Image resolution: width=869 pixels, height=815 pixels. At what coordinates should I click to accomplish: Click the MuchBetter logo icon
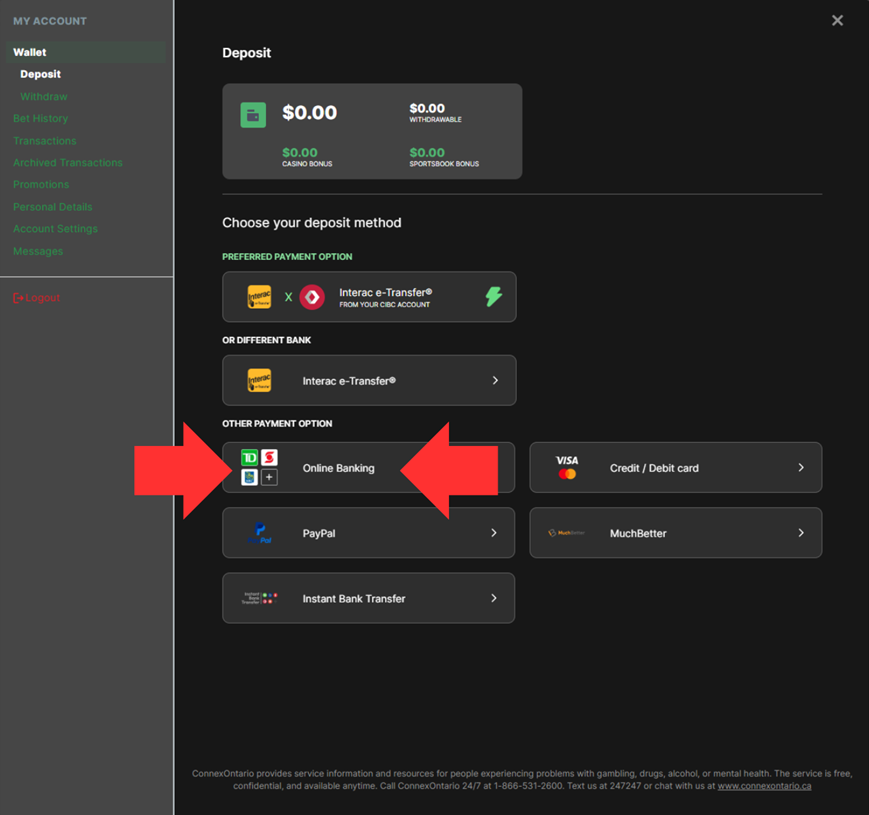tap(566, 533)
